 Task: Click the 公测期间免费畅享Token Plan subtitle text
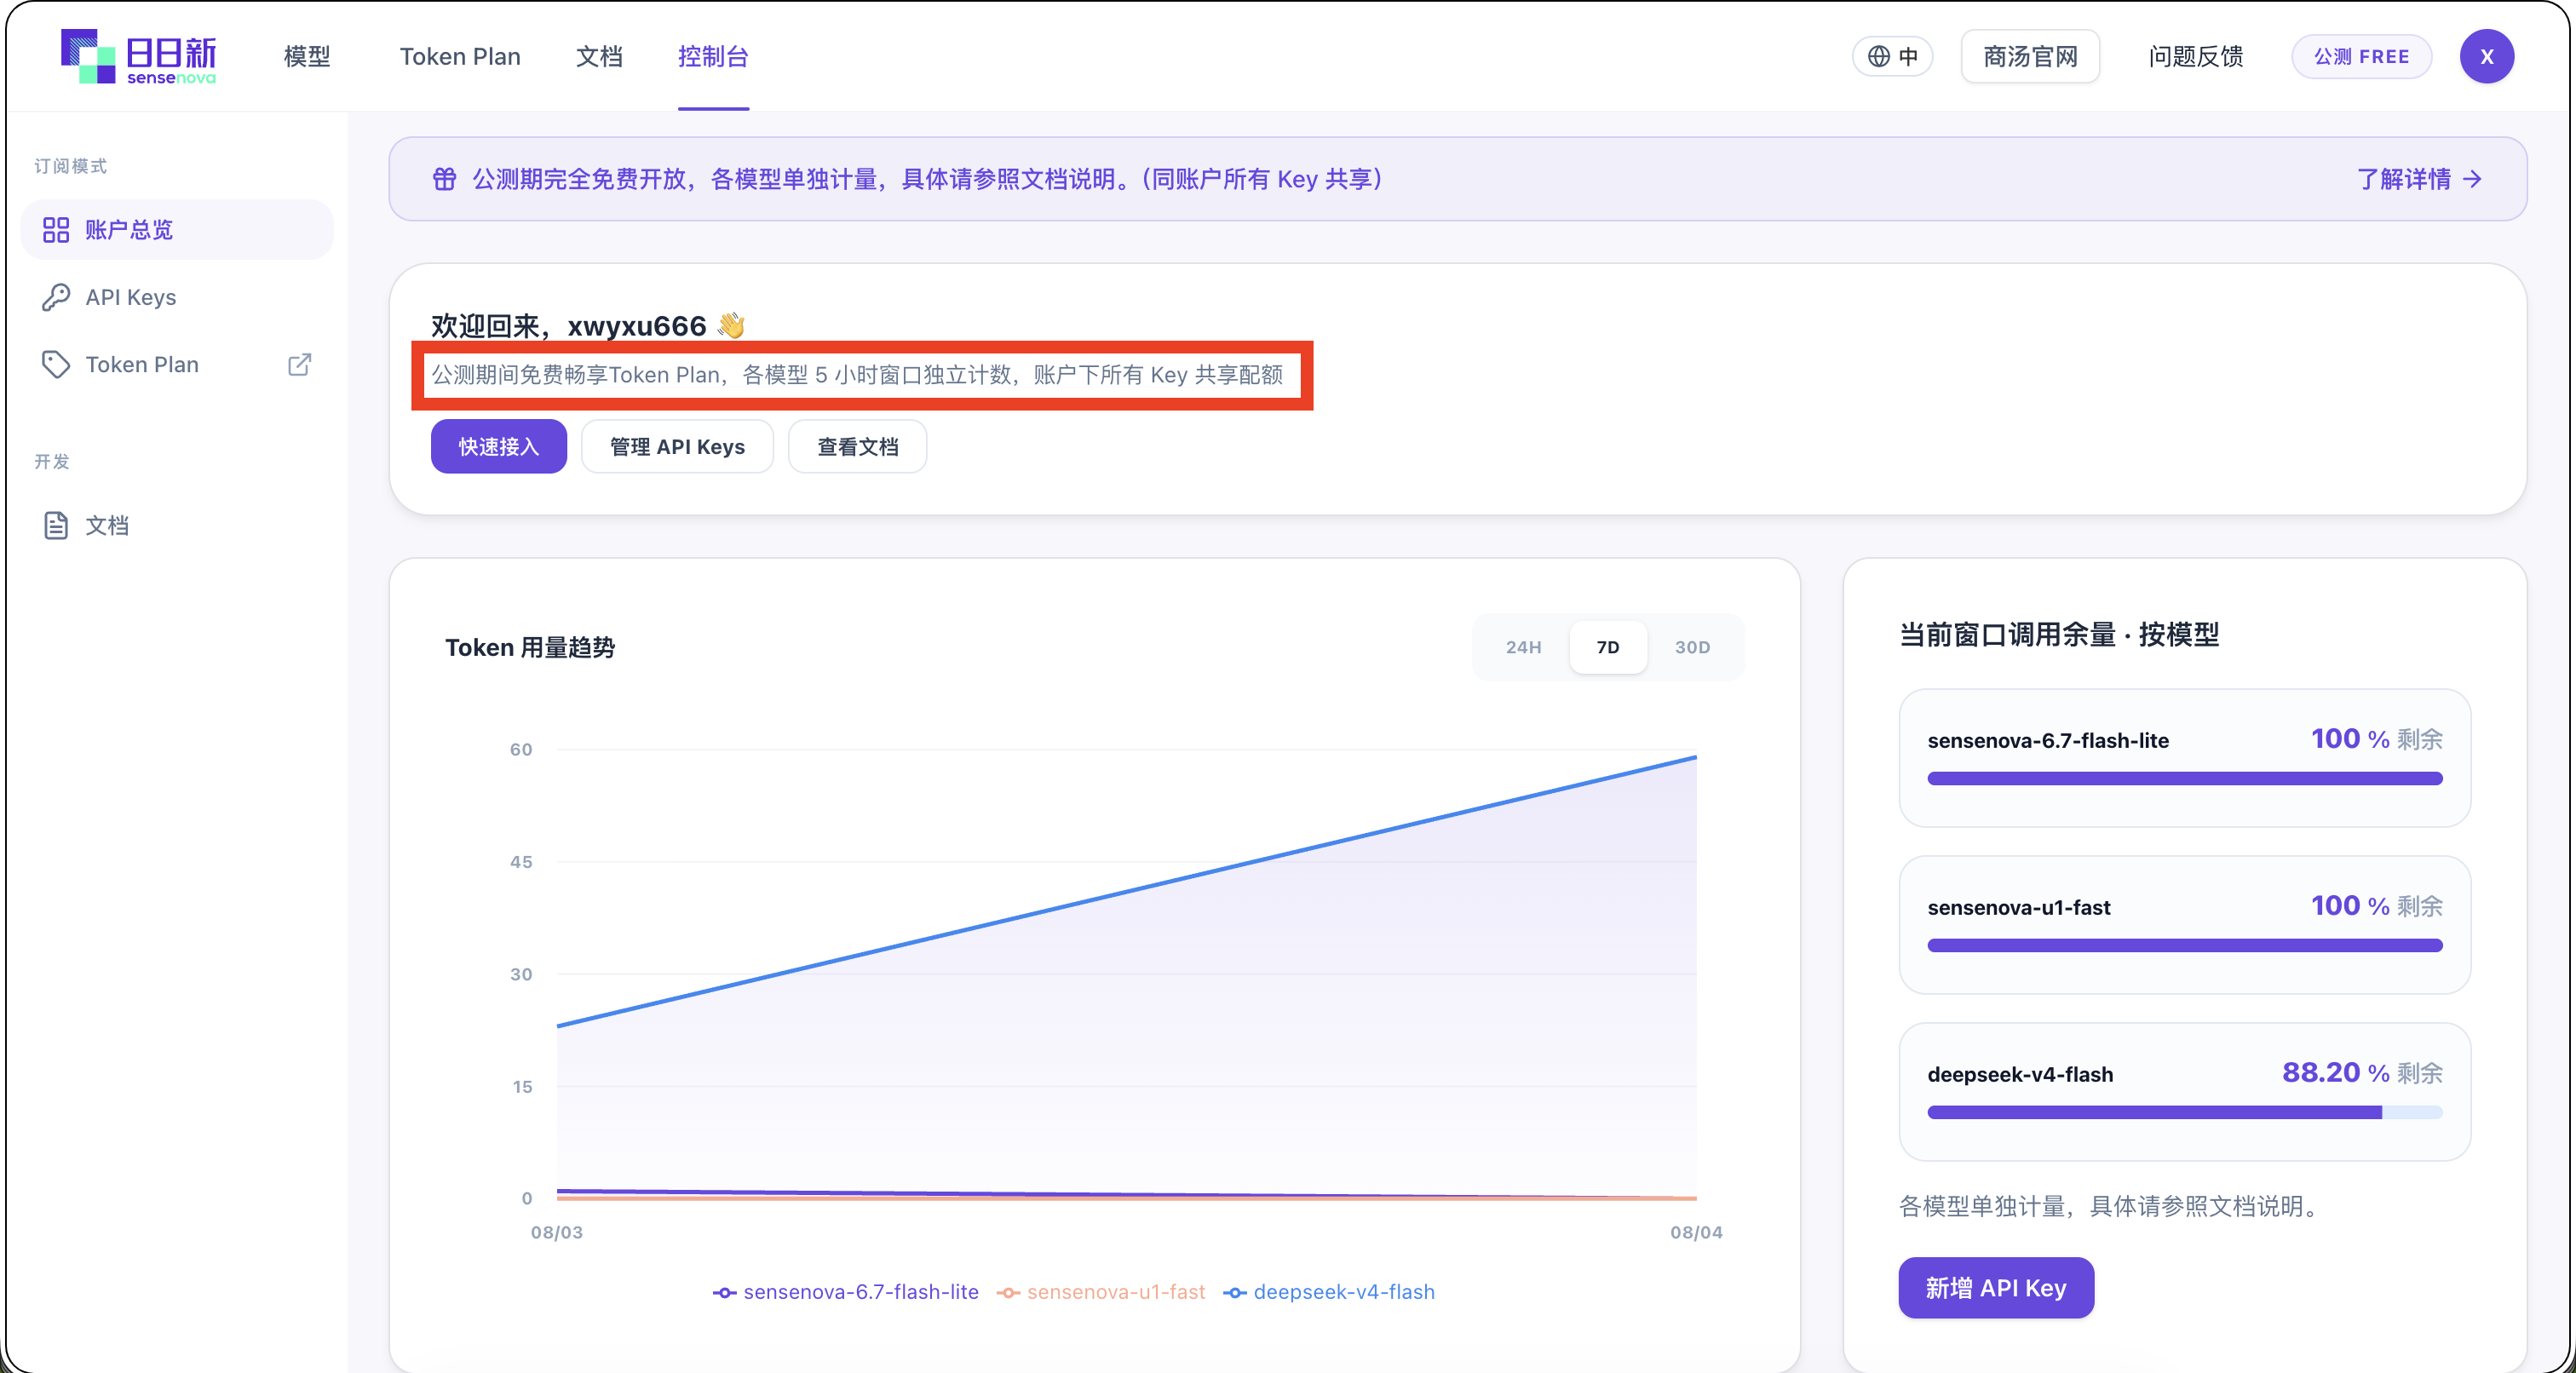tap(857, 375)
